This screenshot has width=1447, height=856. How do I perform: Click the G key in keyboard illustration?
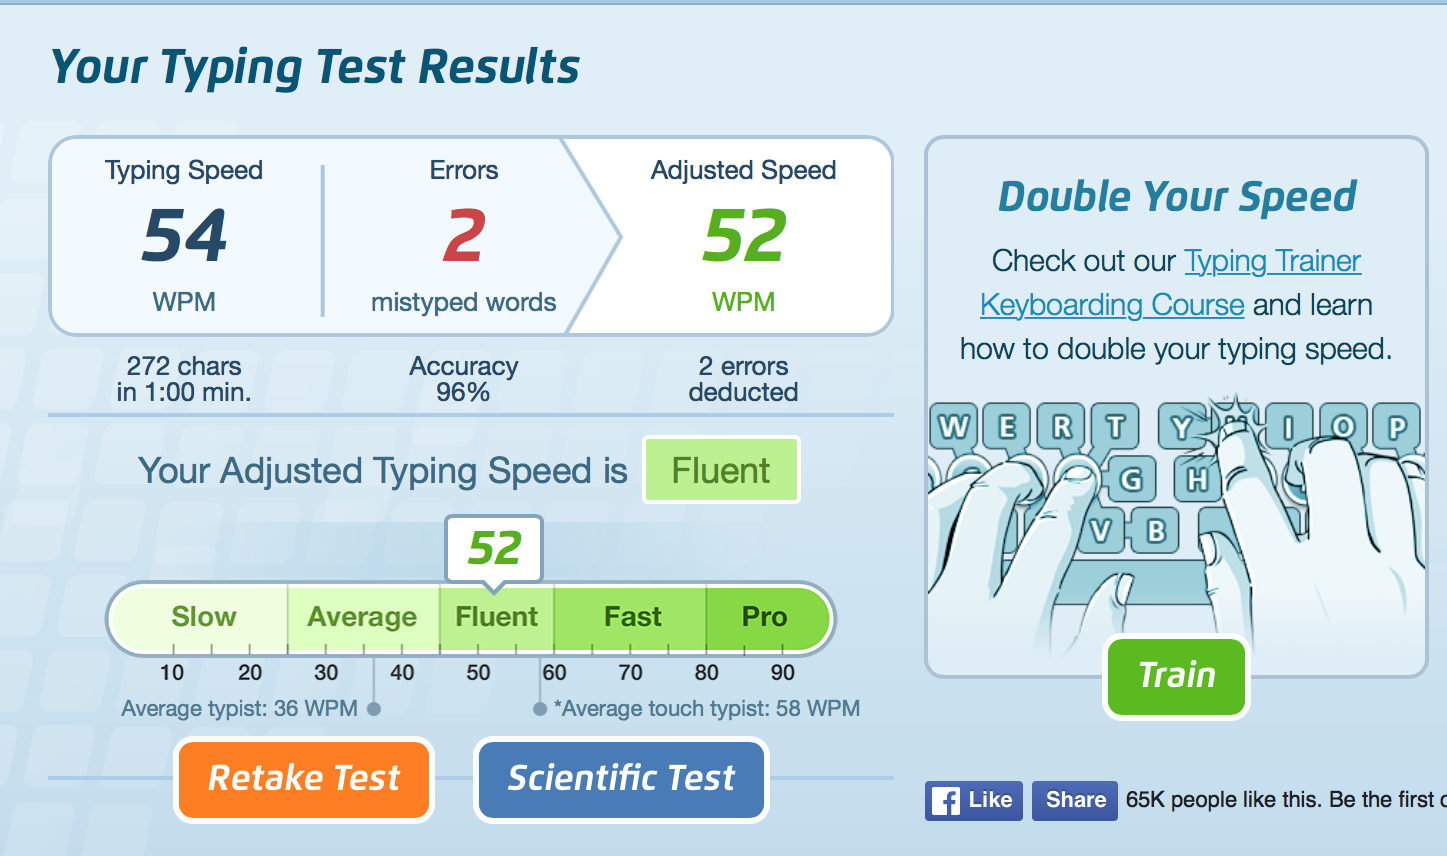(x=1130, y=479)
